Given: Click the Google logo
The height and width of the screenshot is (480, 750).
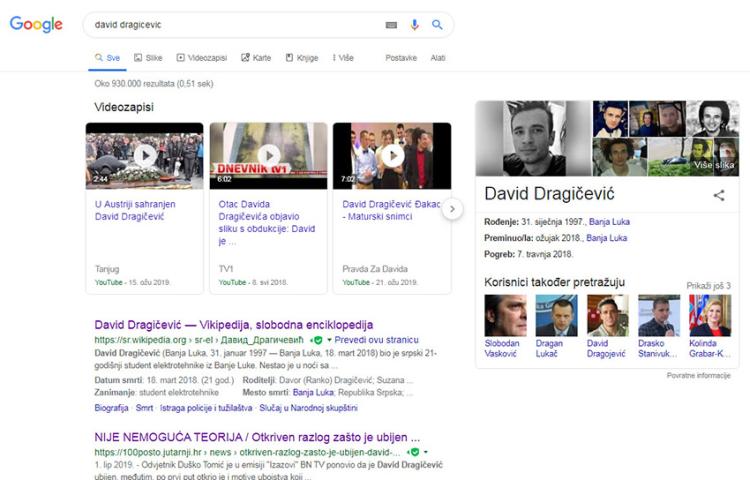Looking at the screenshot, I should point(36,24).
